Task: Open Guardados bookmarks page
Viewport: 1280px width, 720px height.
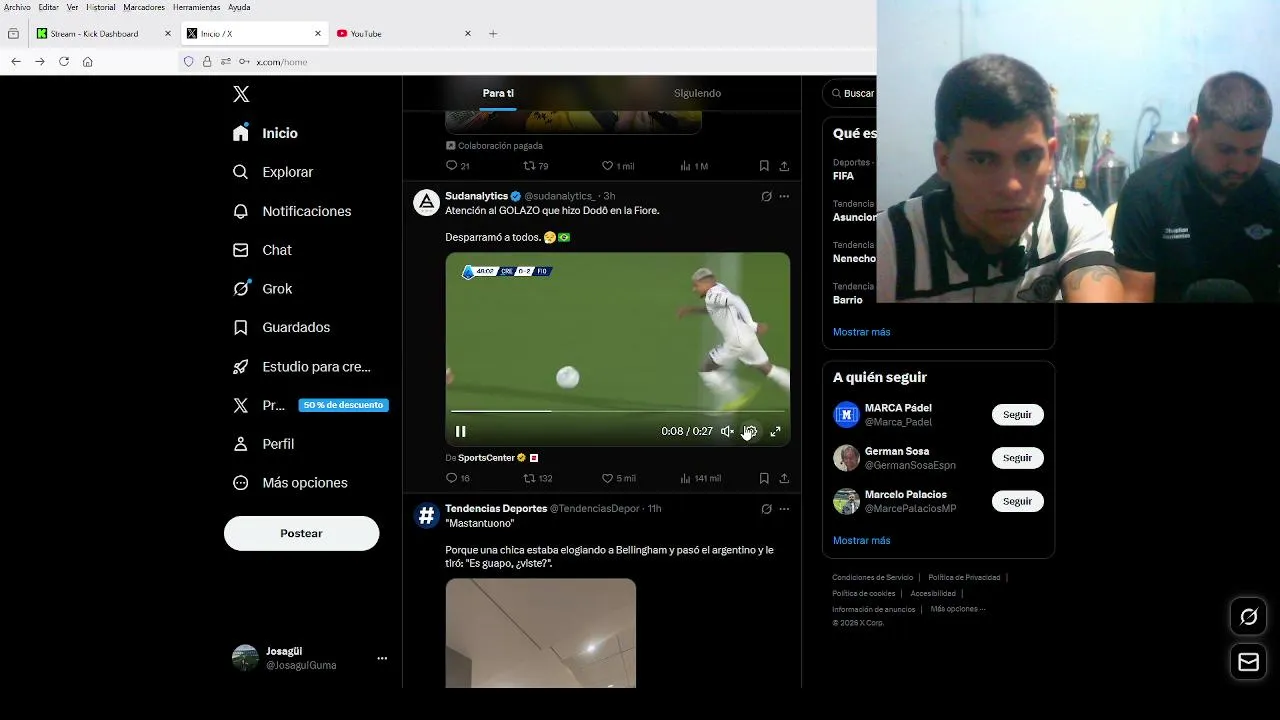Action: tap(281, 327)
